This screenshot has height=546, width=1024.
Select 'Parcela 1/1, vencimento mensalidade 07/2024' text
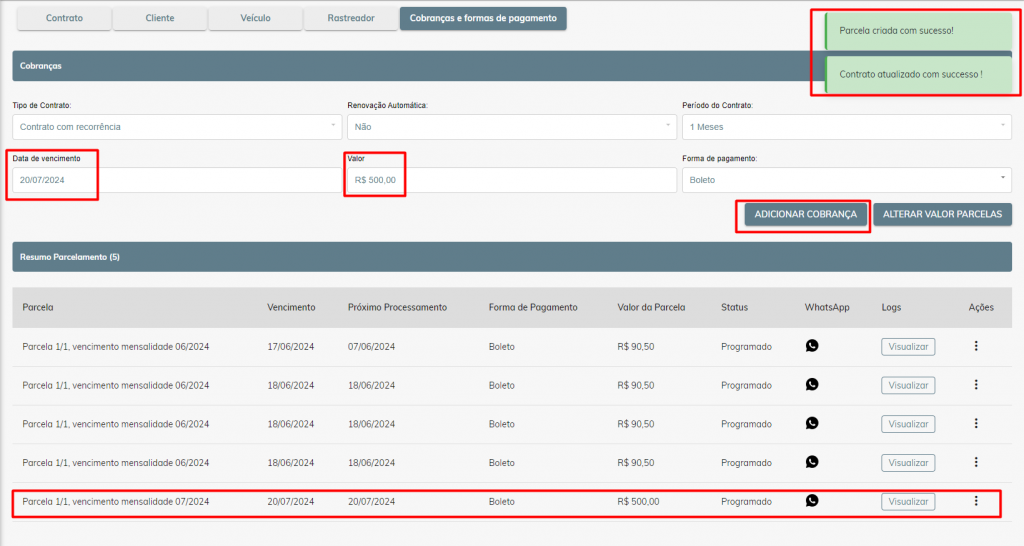[116, 502]
